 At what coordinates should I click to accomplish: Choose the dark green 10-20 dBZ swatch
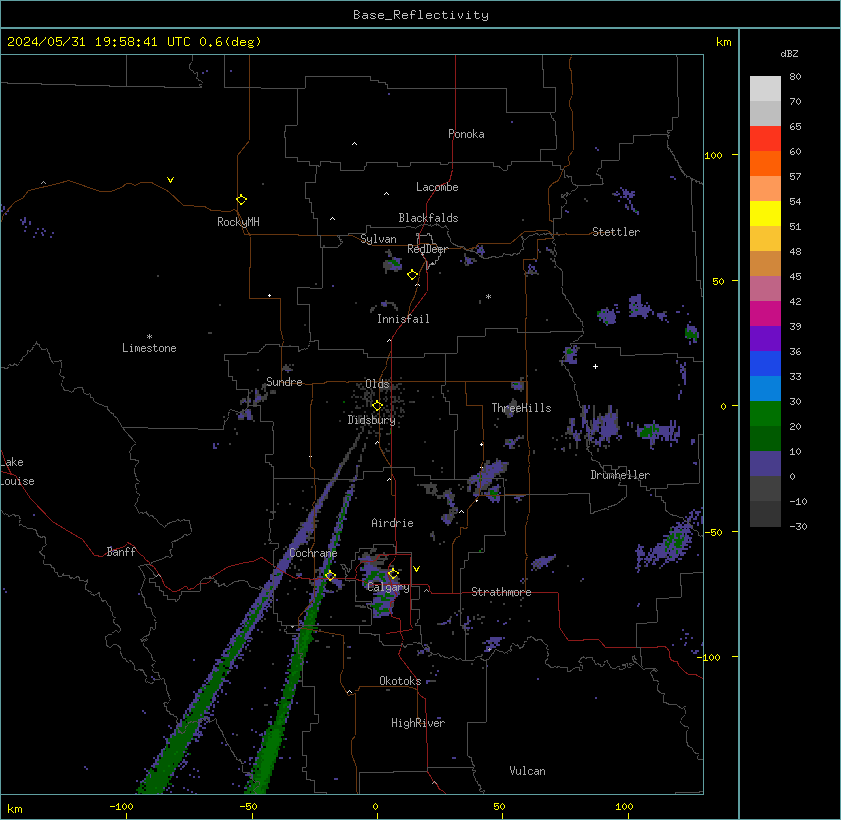[x=765, y=438]
